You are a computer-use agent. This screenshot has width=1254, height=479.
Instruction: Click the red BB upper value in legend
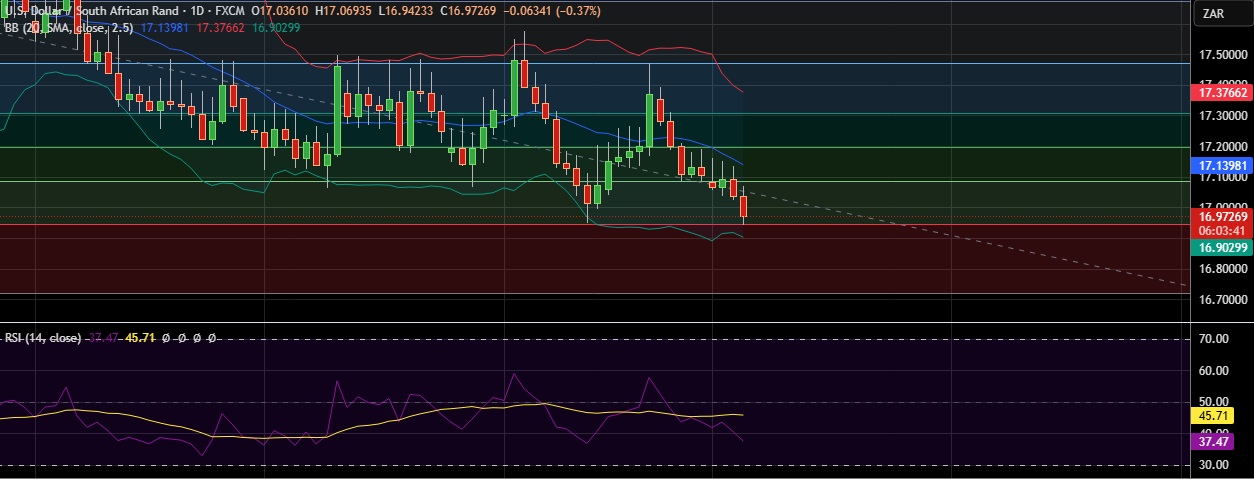pos(222,28)
